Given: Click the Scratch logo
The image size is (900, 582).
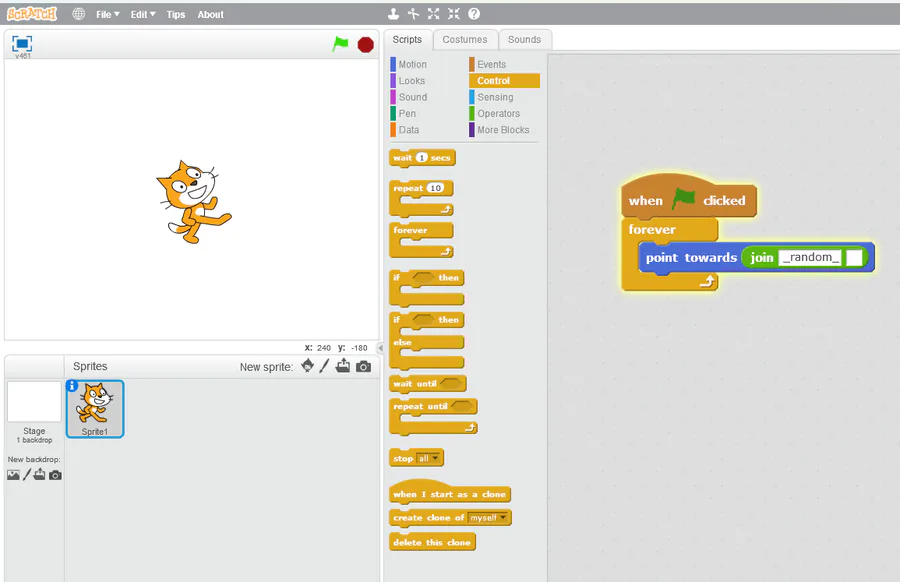Looking at the screenshot, I should [x=32, y=14].
